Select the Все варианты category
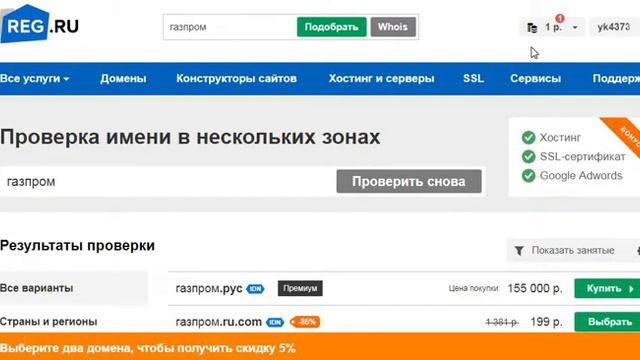This screenshot has width=640, height=360. coord(73,288)
